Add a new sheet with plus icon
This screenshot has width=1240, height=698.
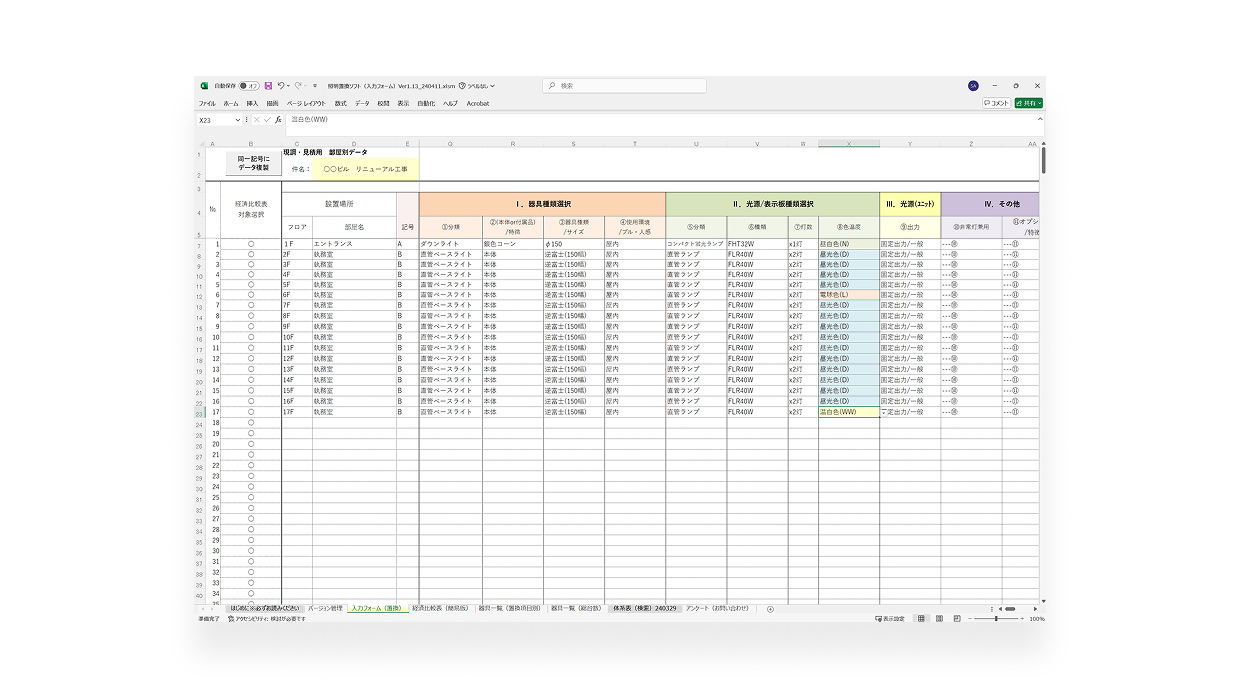[x=770, y=609]
